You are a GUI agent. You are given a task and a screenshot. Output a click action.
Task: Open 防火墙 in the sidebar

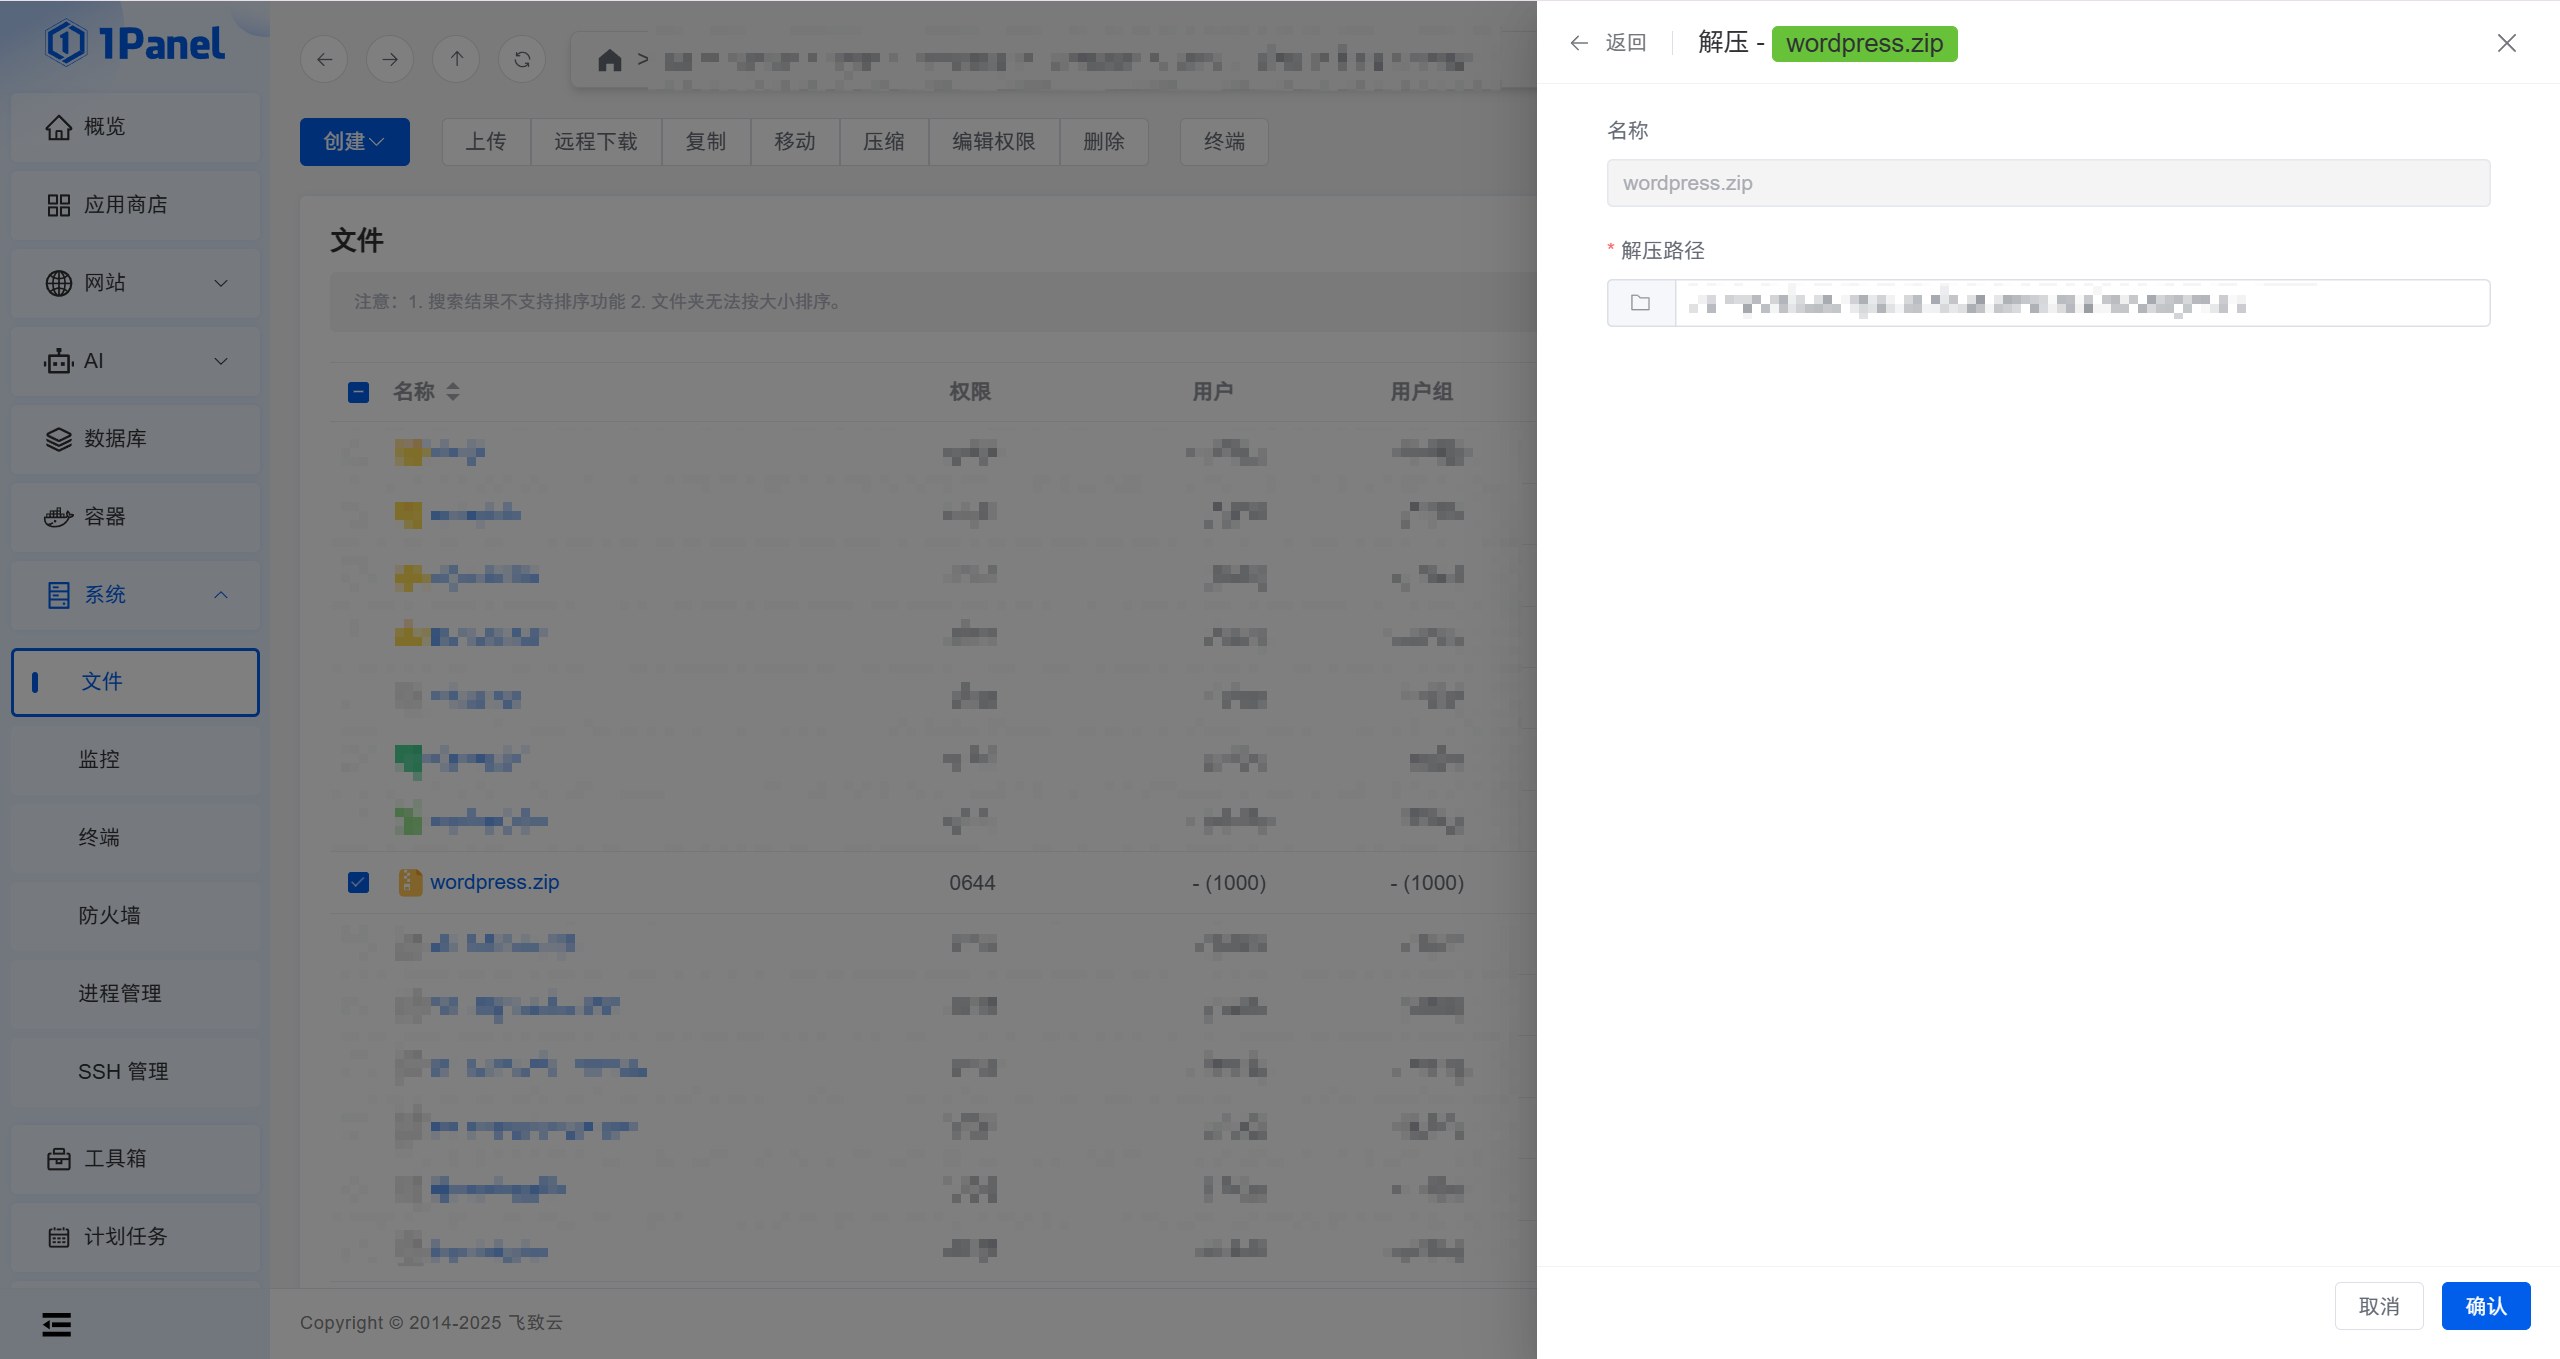[109, 915]
